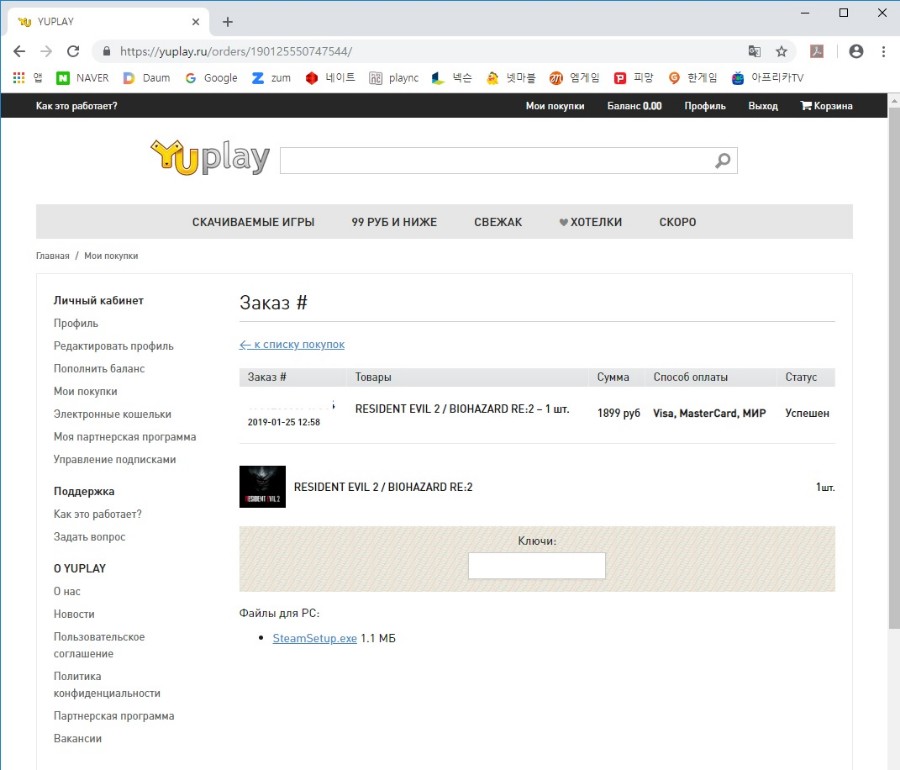Click the search magnifier icon
The image size is (900, 770).
(723, 160)
